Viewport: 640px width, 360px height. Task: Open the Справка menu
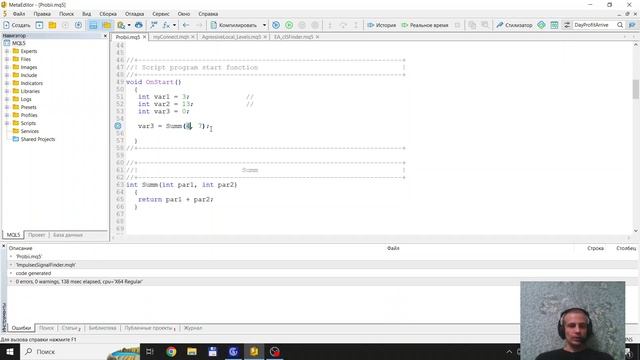(208, 14)
